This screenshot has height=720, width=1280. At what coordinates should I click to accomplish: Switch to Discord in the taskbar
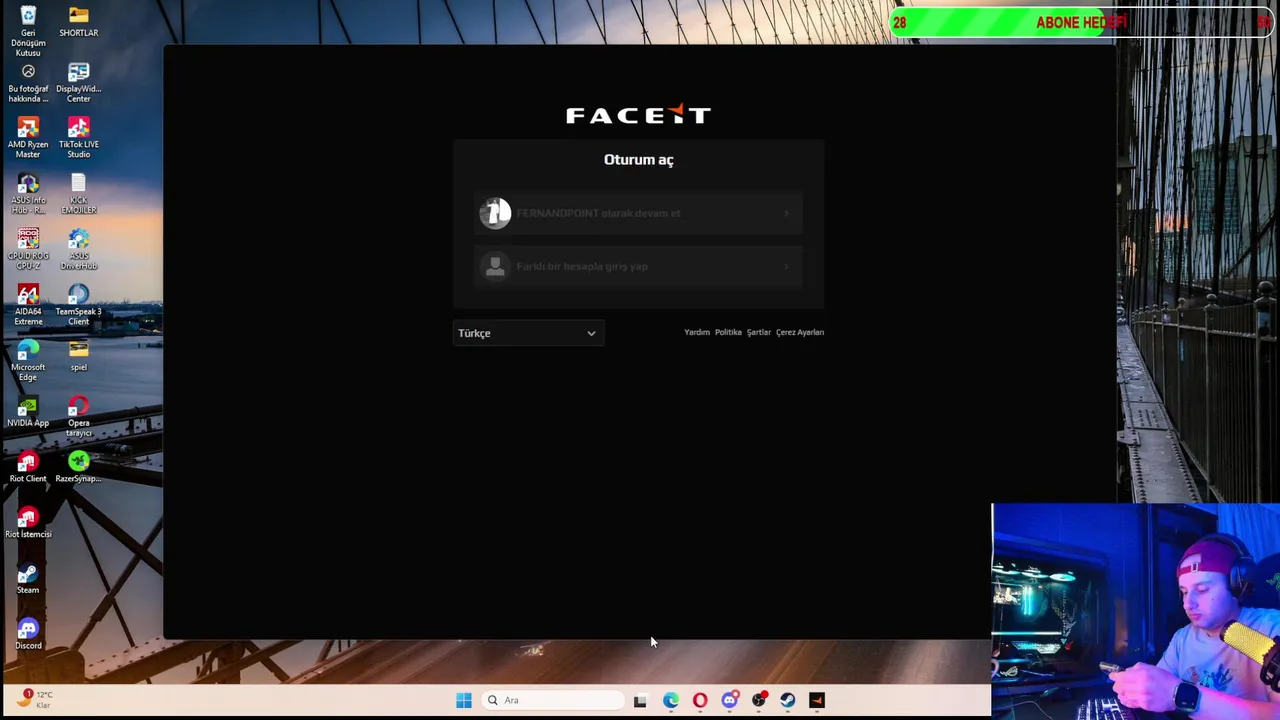click(729, 700)
